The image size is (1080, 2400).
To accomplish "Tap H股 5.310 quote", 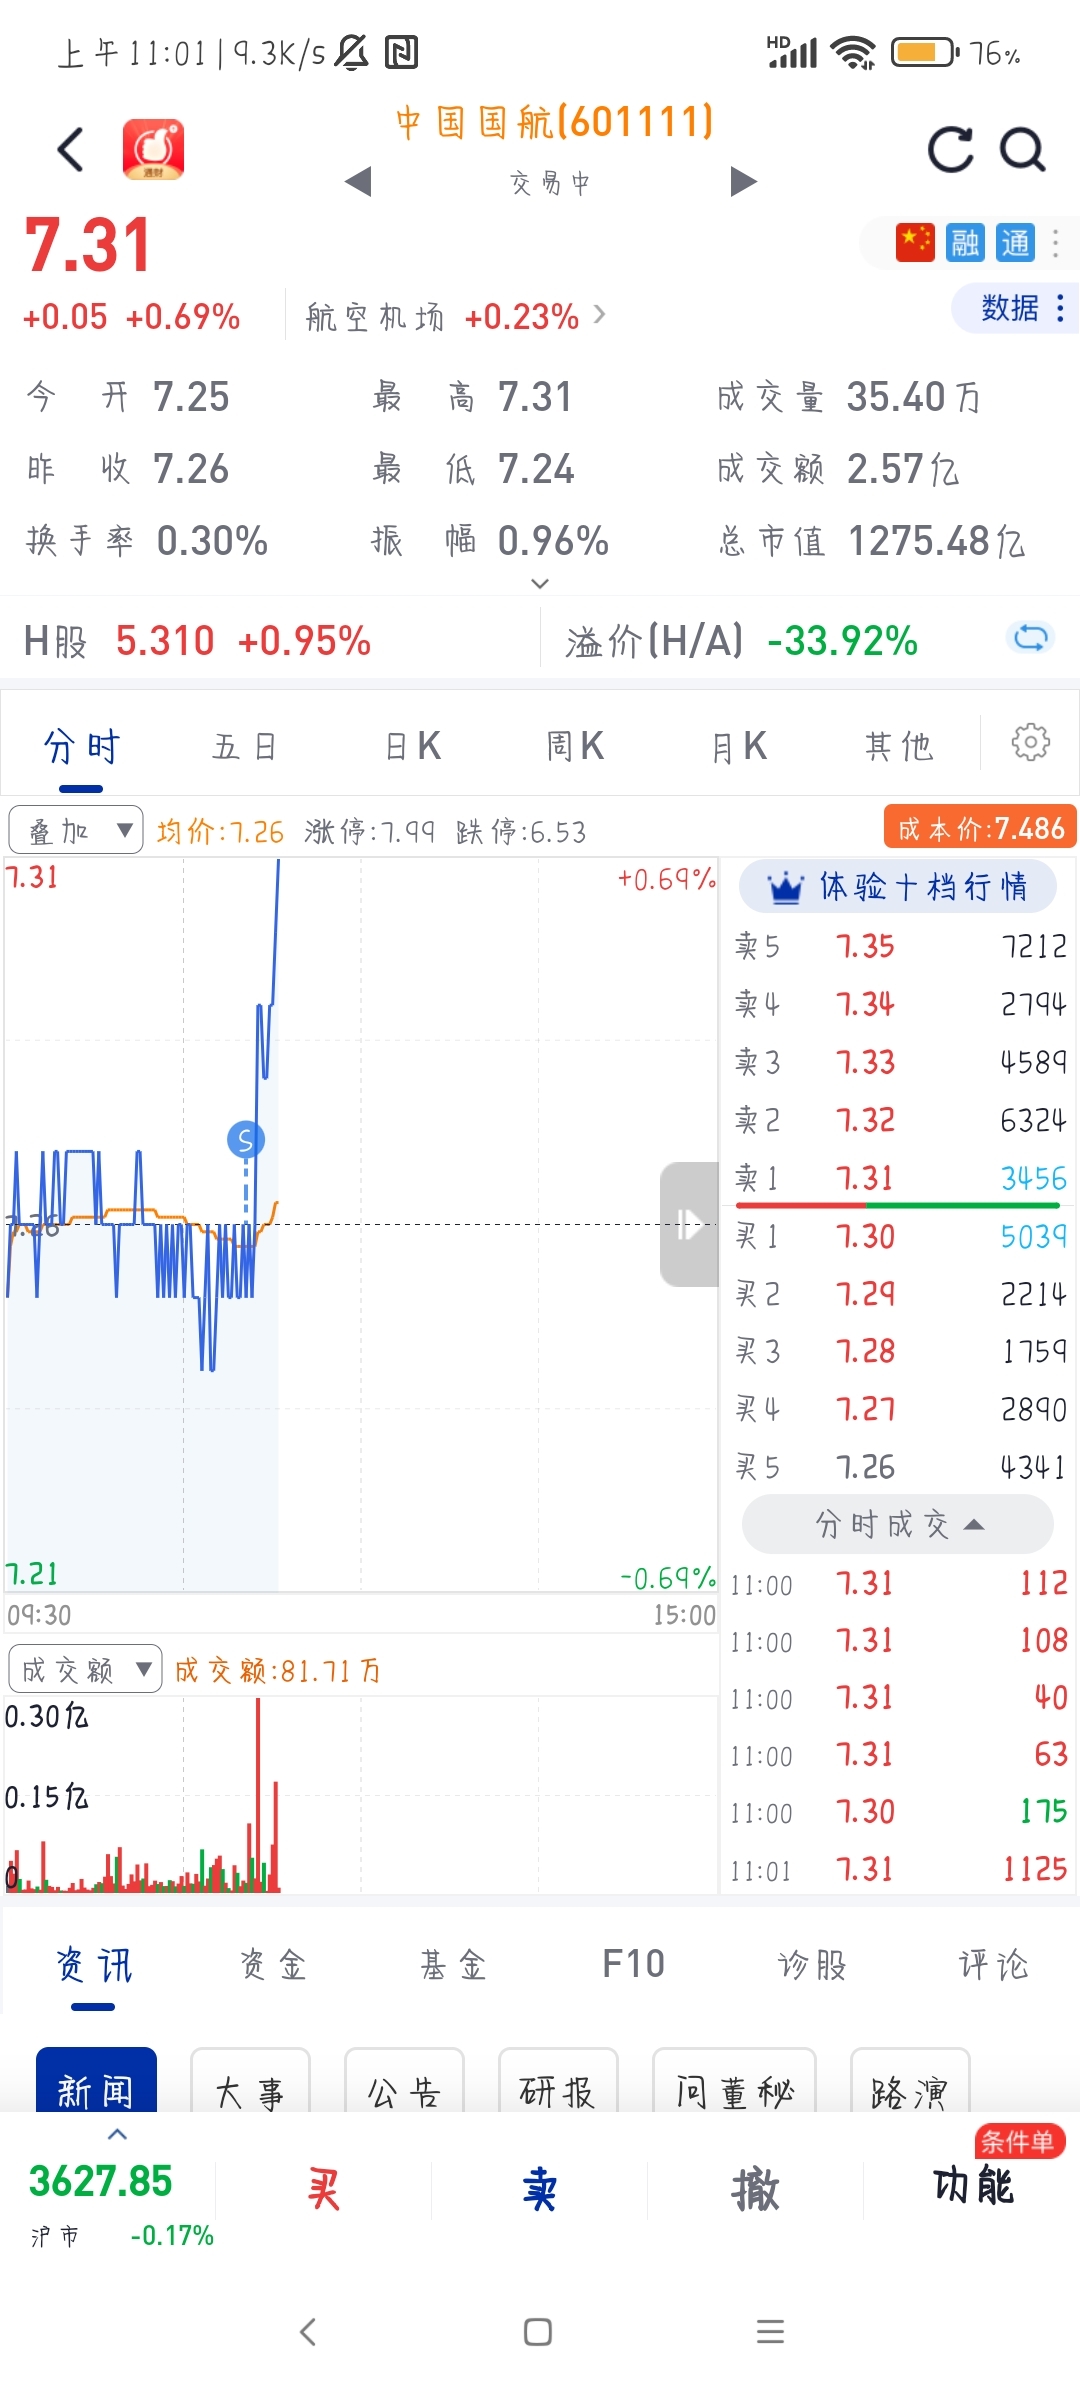I will (x=198, y=641).
